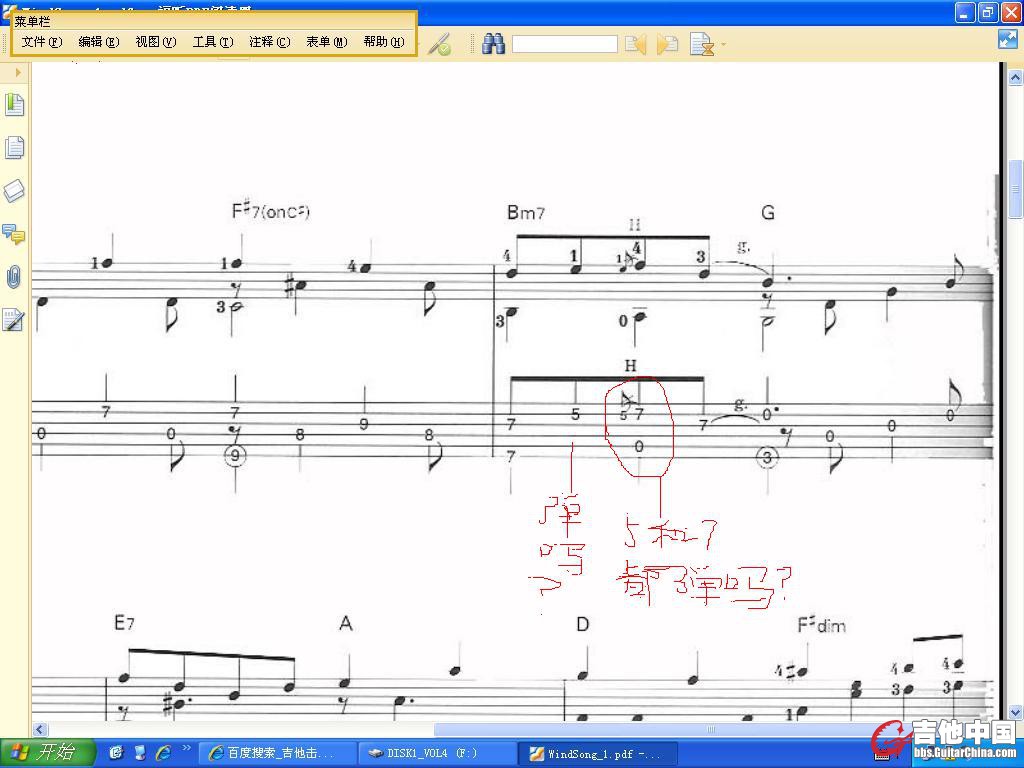The image size is (1024, 768).
Task: Click the vertical scrollbar thumb
Action: [x=1015, y=189]
